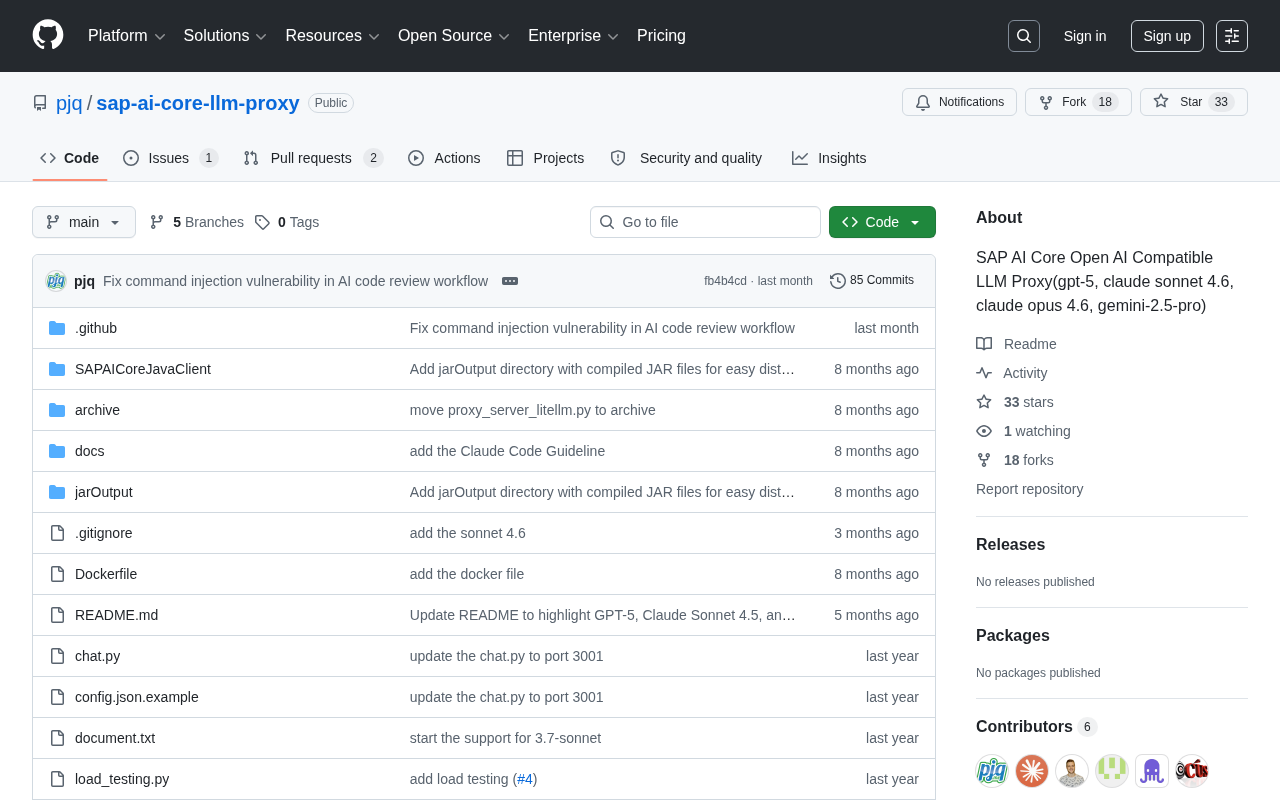This screenshot has width=1280, height=800.
Task: Switch to the Pull requests tab
Action: coord(313,158)
